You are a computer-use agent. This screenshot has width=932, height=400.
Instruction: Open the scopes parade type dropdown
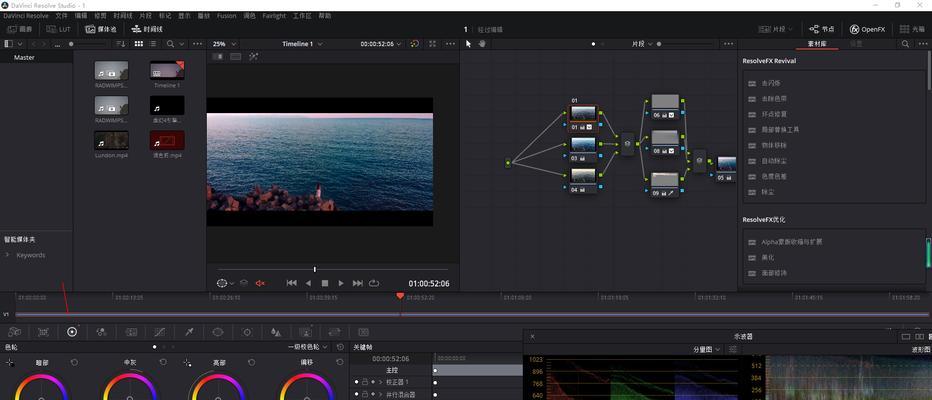707,349
